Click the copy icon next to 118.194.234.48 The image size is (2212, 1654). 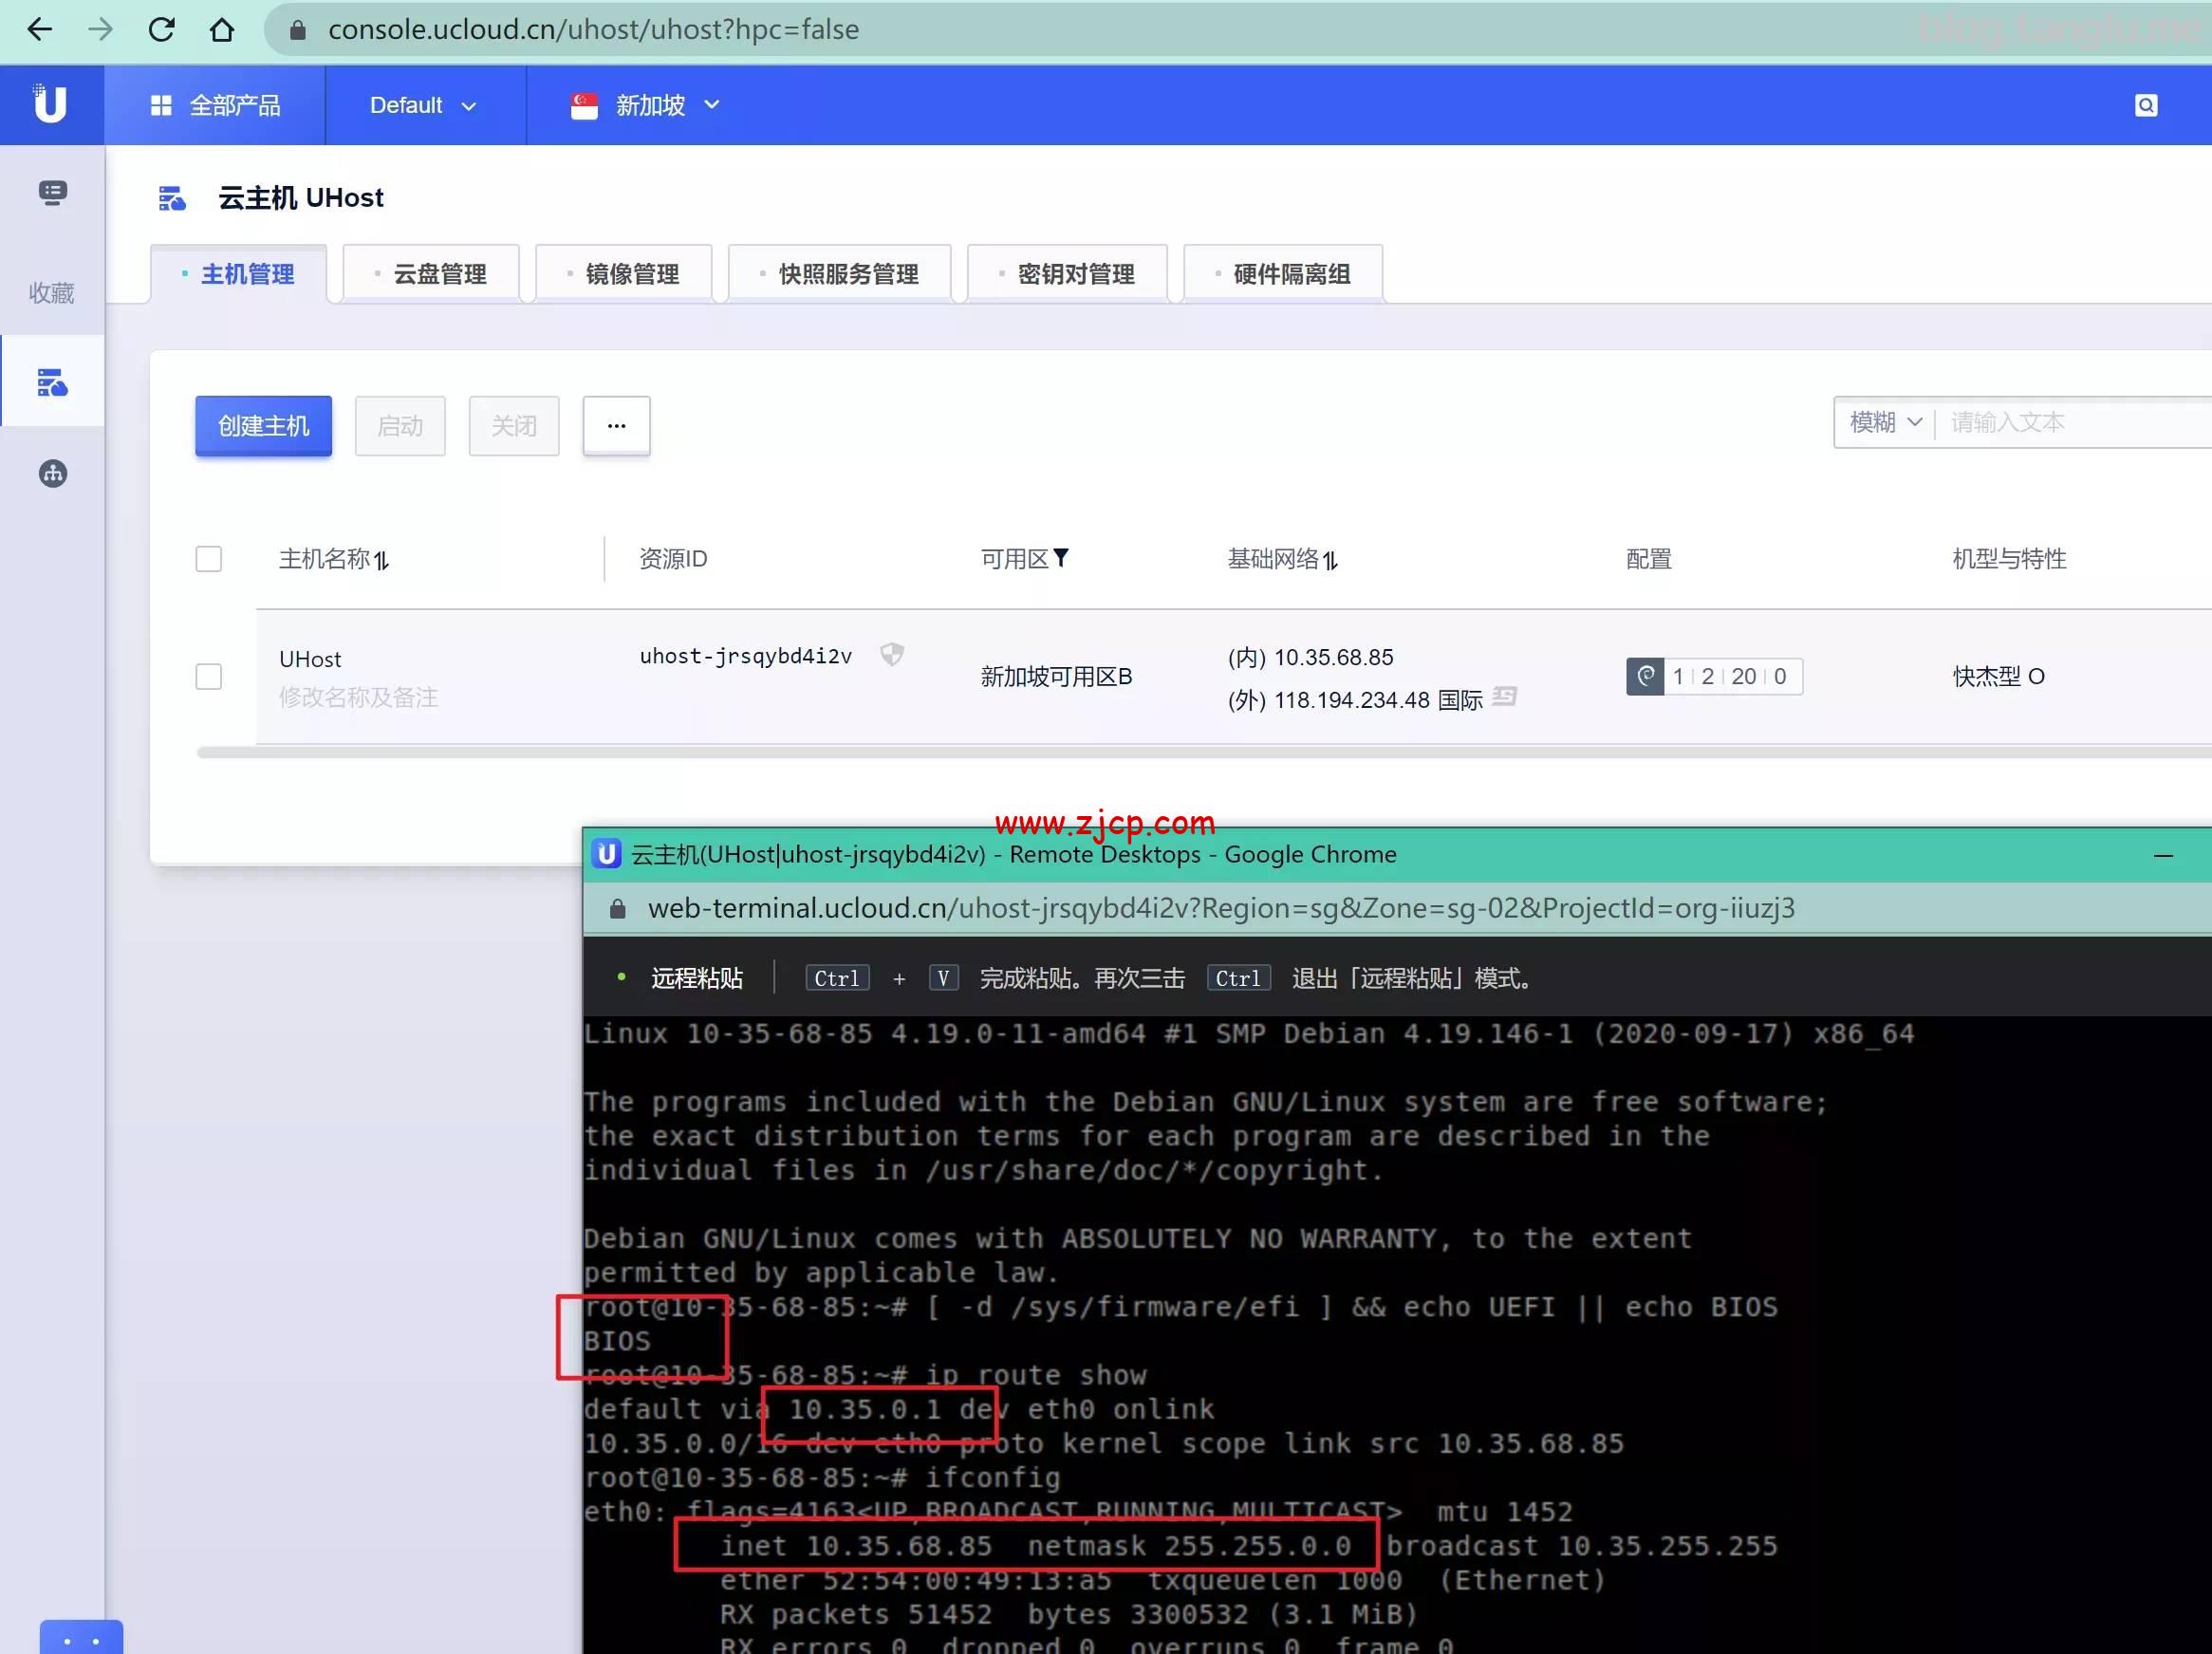point(1506,697)
